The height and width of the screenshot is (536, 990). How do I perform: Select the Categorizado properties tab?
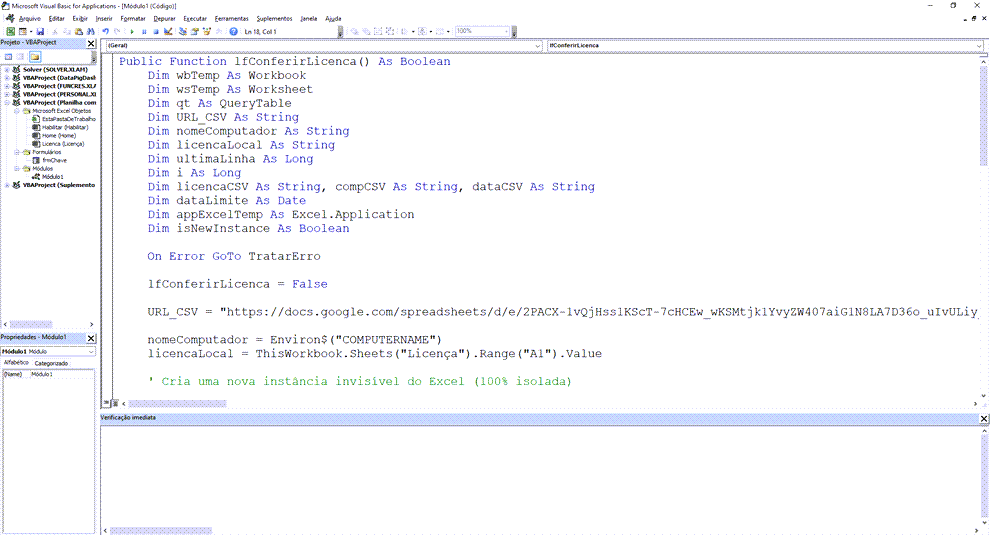(x=51, y=363)
